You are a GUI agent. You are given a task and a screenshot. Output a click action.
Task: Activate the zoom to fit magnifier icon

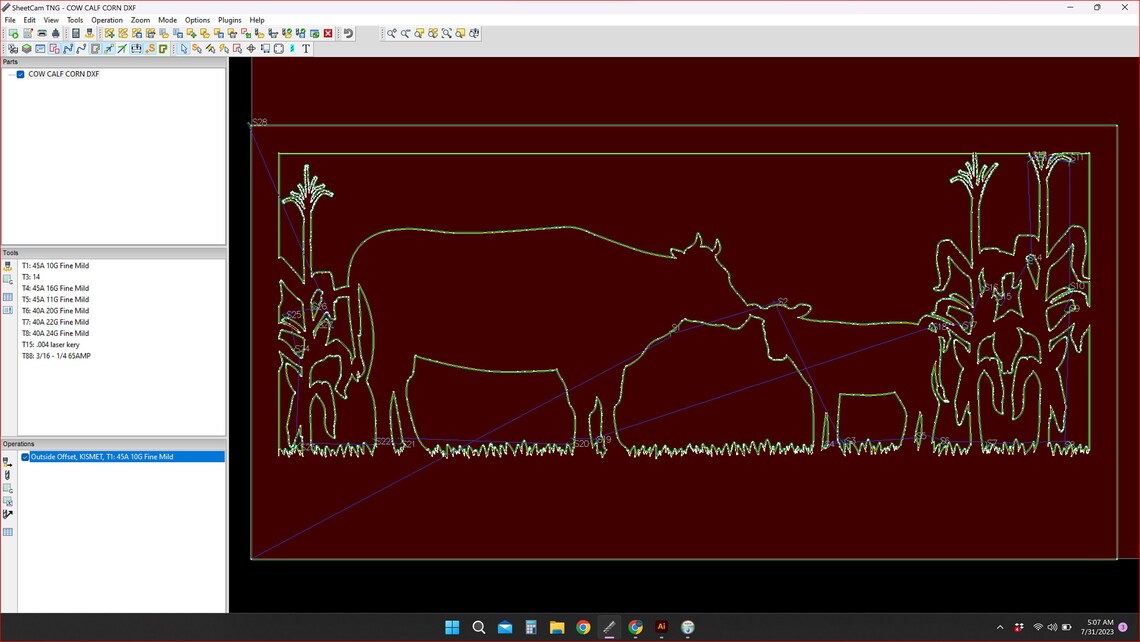445,33
